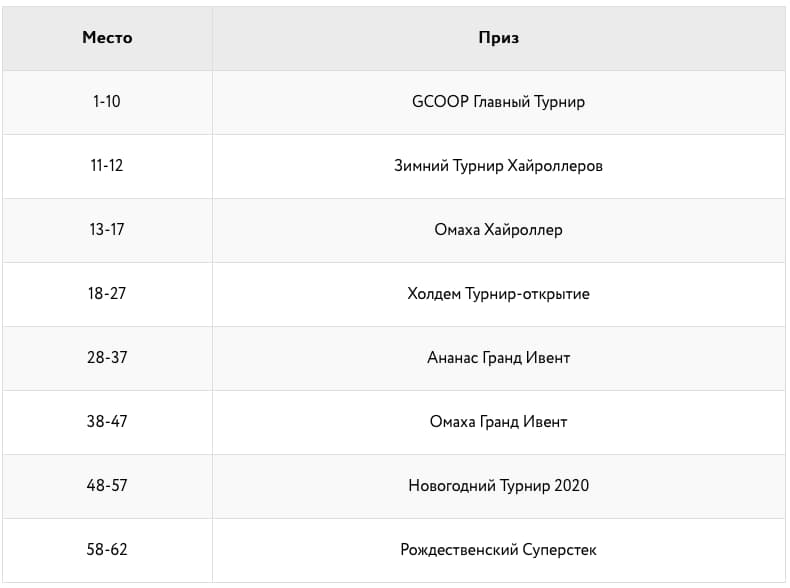This screenshot has height=588, width=790.
Task: Select the 18-27 place cell
Action: pos(107,294)
